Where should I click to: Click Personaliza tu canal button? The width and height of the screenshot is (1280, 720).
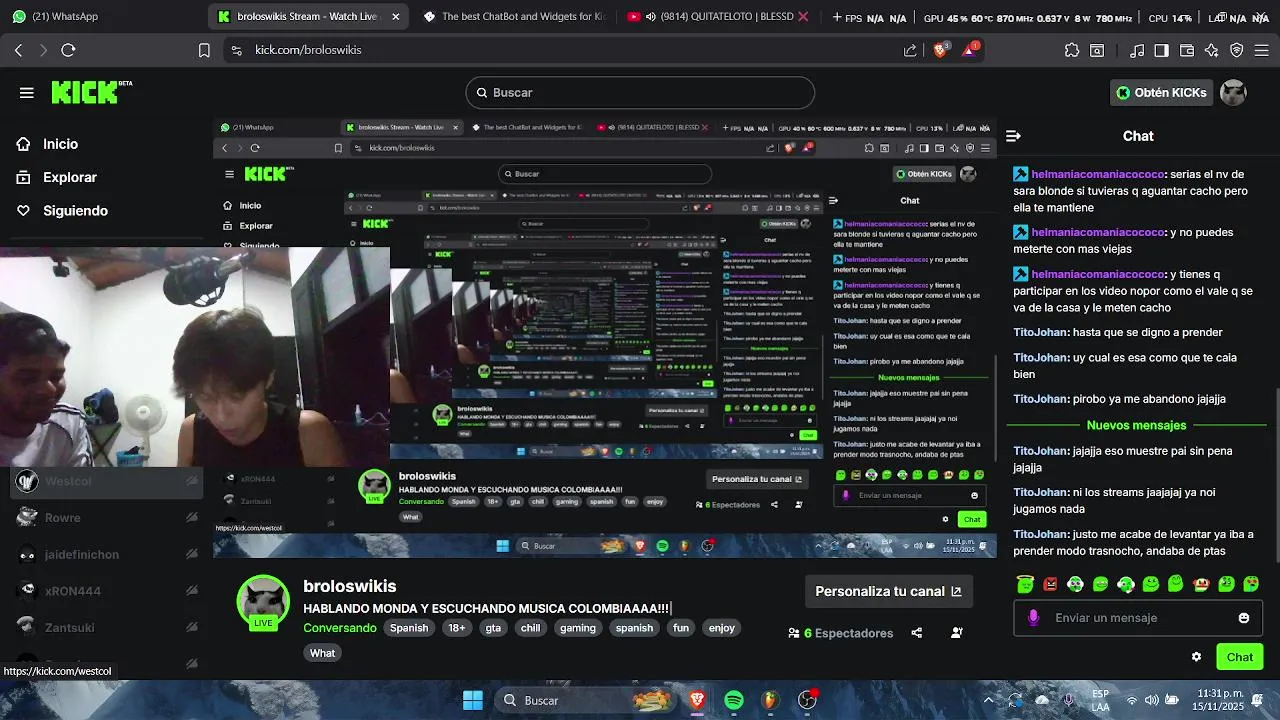(888, 591)
